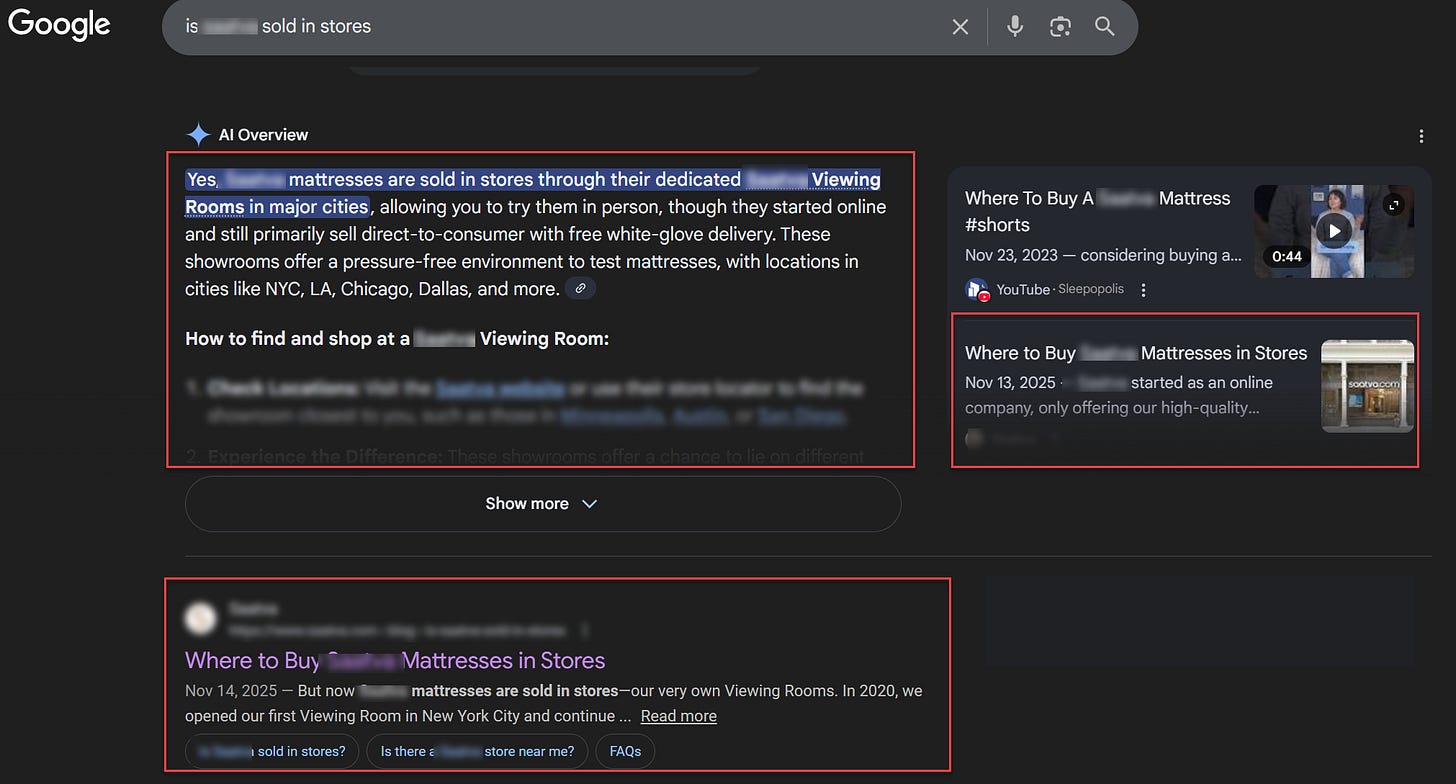The image size is (1456, 784).
Task: Expand the video thumbnail preview icon
Action: click(1396, 205)
